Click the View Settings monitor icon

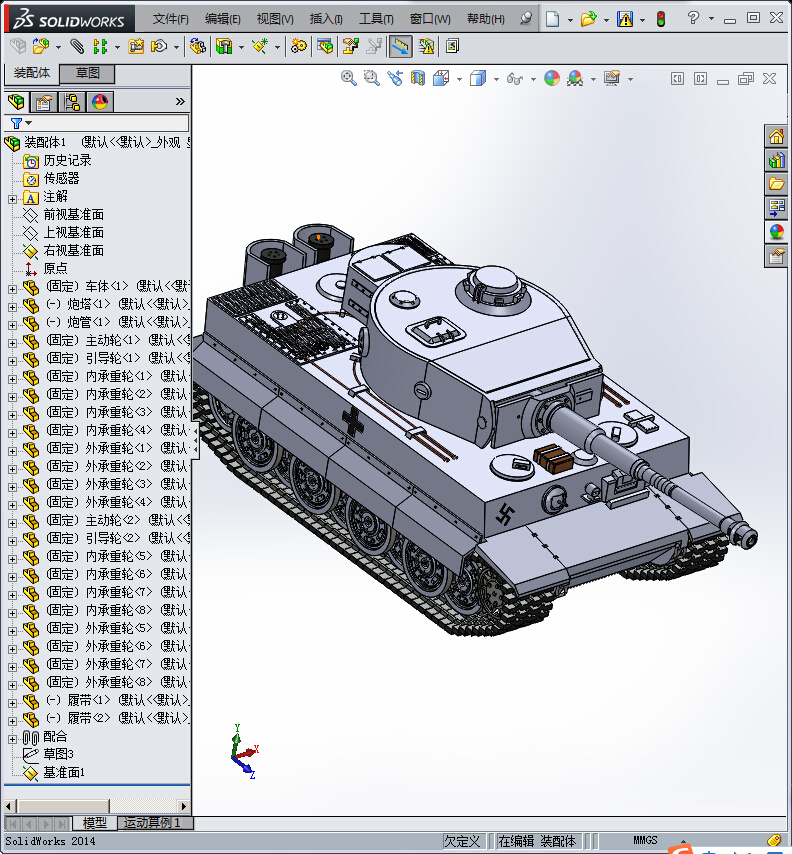pyautogui.click(x=612, y=78)
